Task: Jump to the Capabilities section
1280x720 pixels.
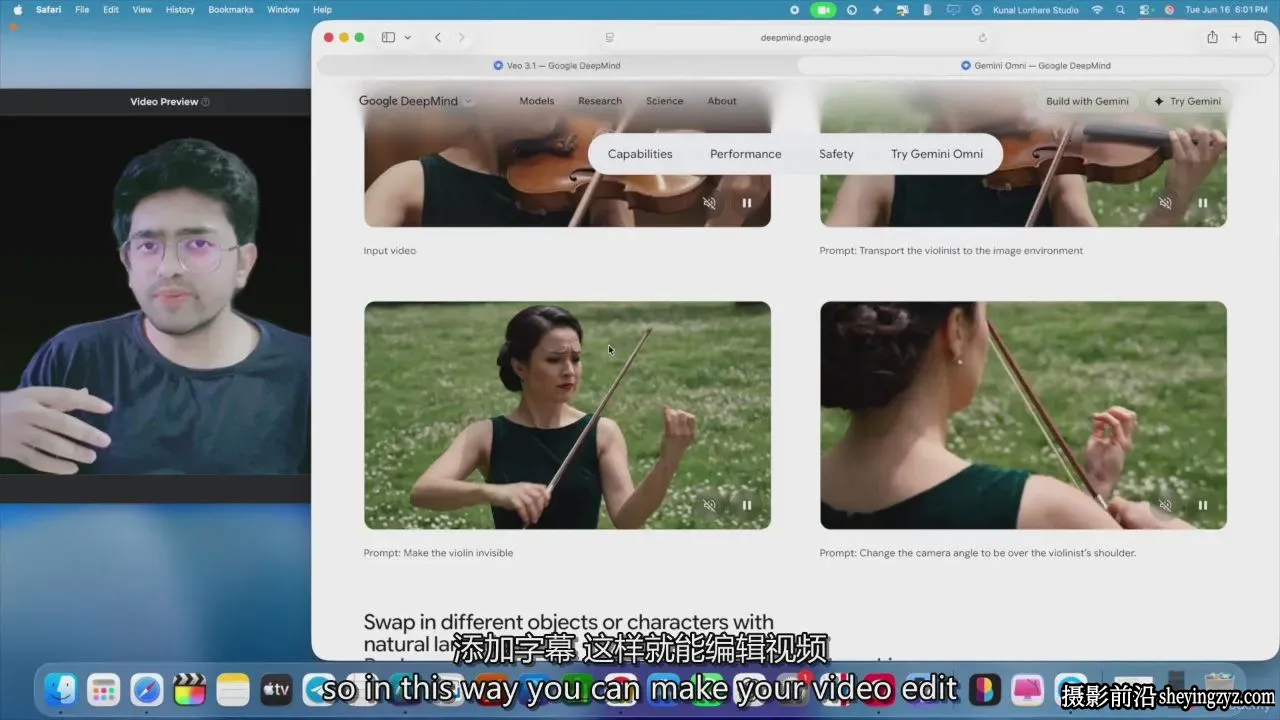Action: (640, 154)
